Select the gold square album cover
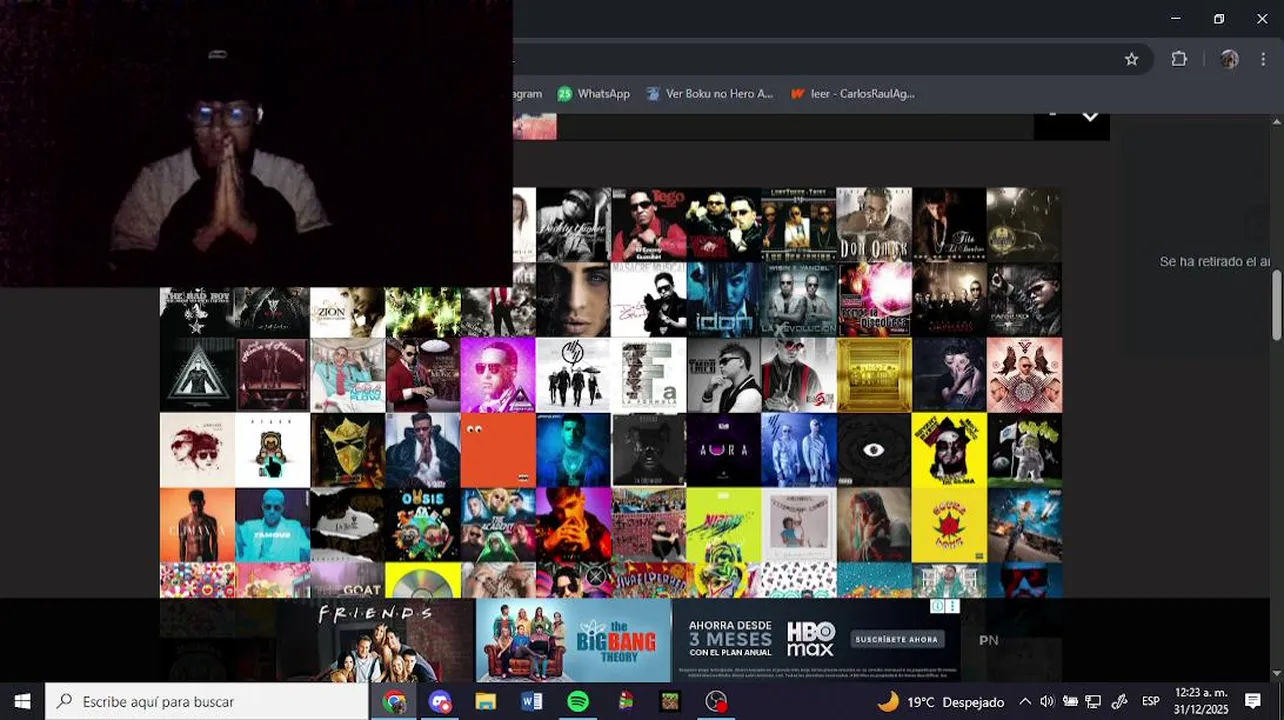This screenshot has width=1284, height=720. click(874, 375)
